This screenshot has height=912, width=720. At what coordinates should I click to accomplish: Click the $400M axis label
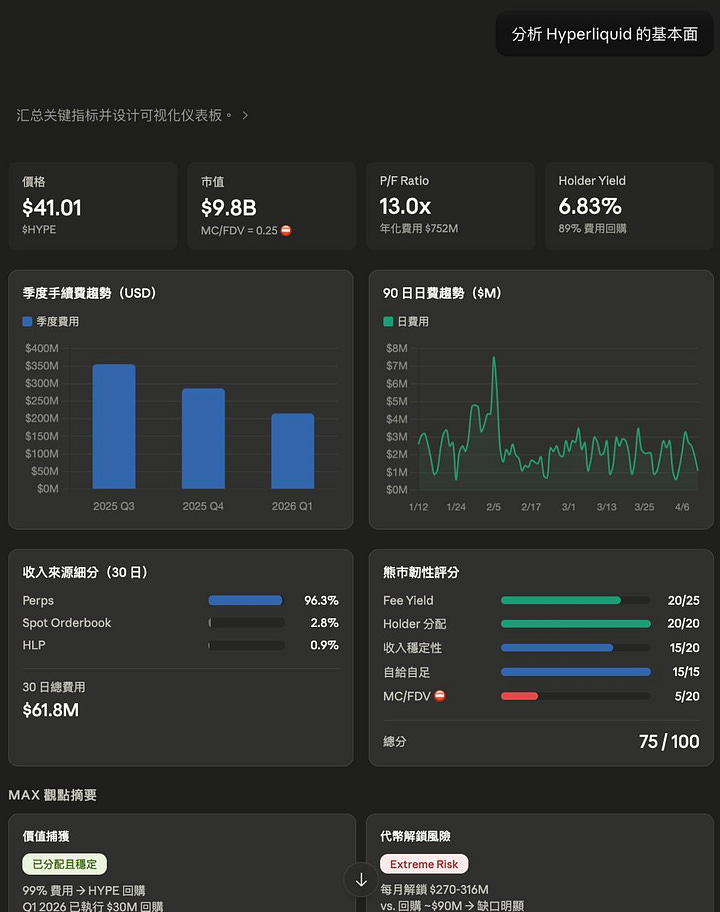click(42, 348)
